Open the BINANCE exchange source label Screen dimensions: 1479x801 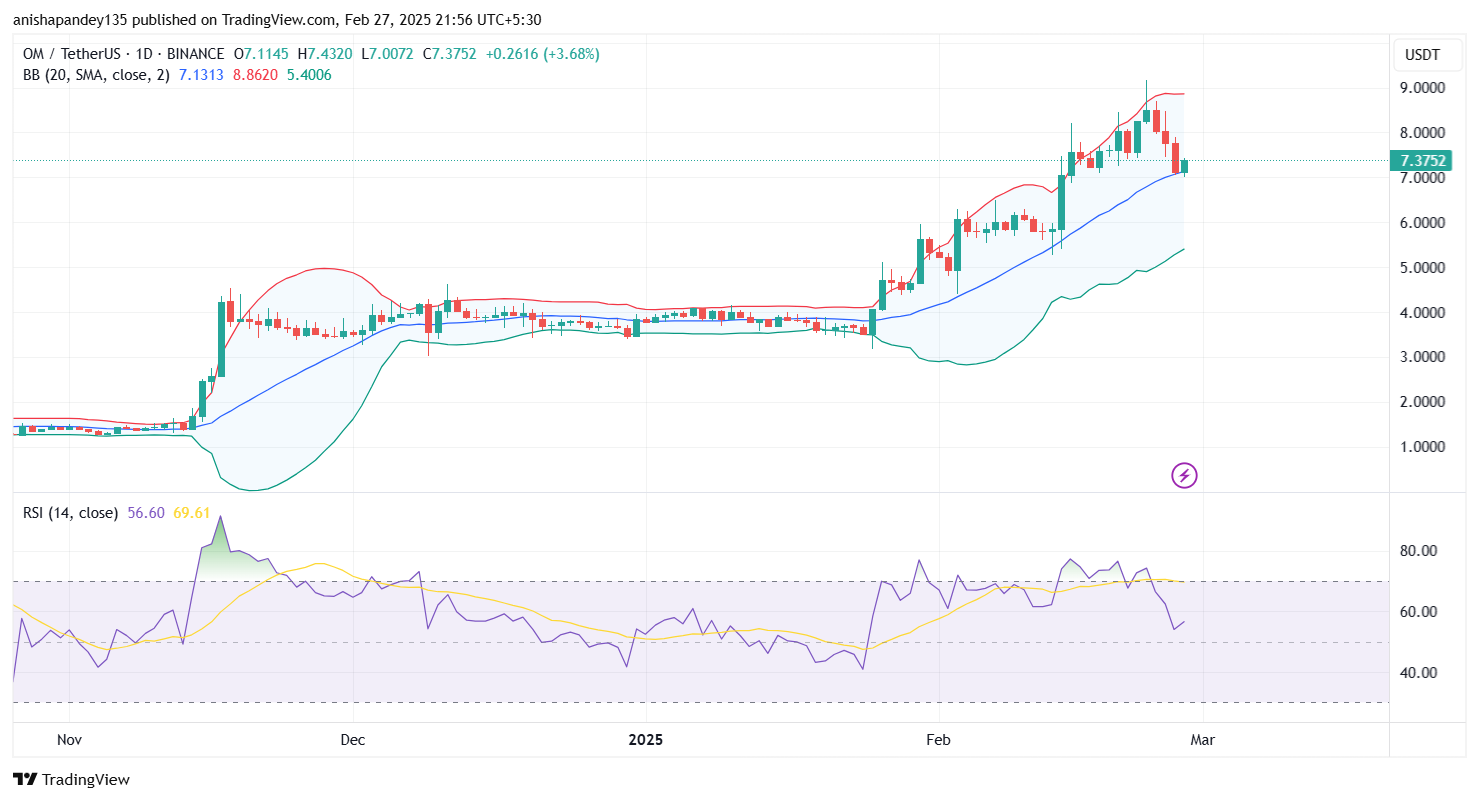point(192,54)
